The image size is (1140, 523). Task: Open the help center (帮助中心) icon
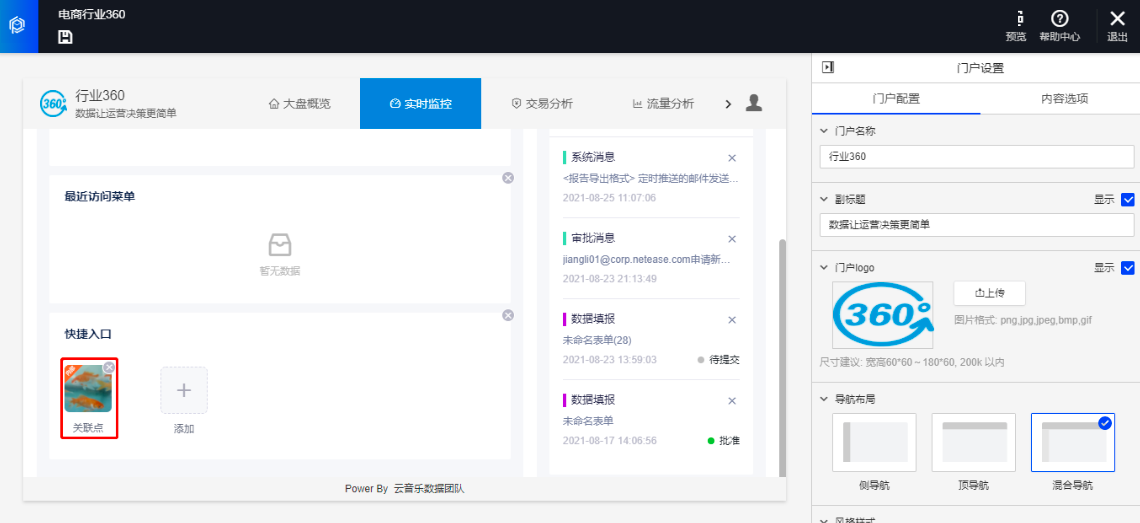(x=1059, y=19)
